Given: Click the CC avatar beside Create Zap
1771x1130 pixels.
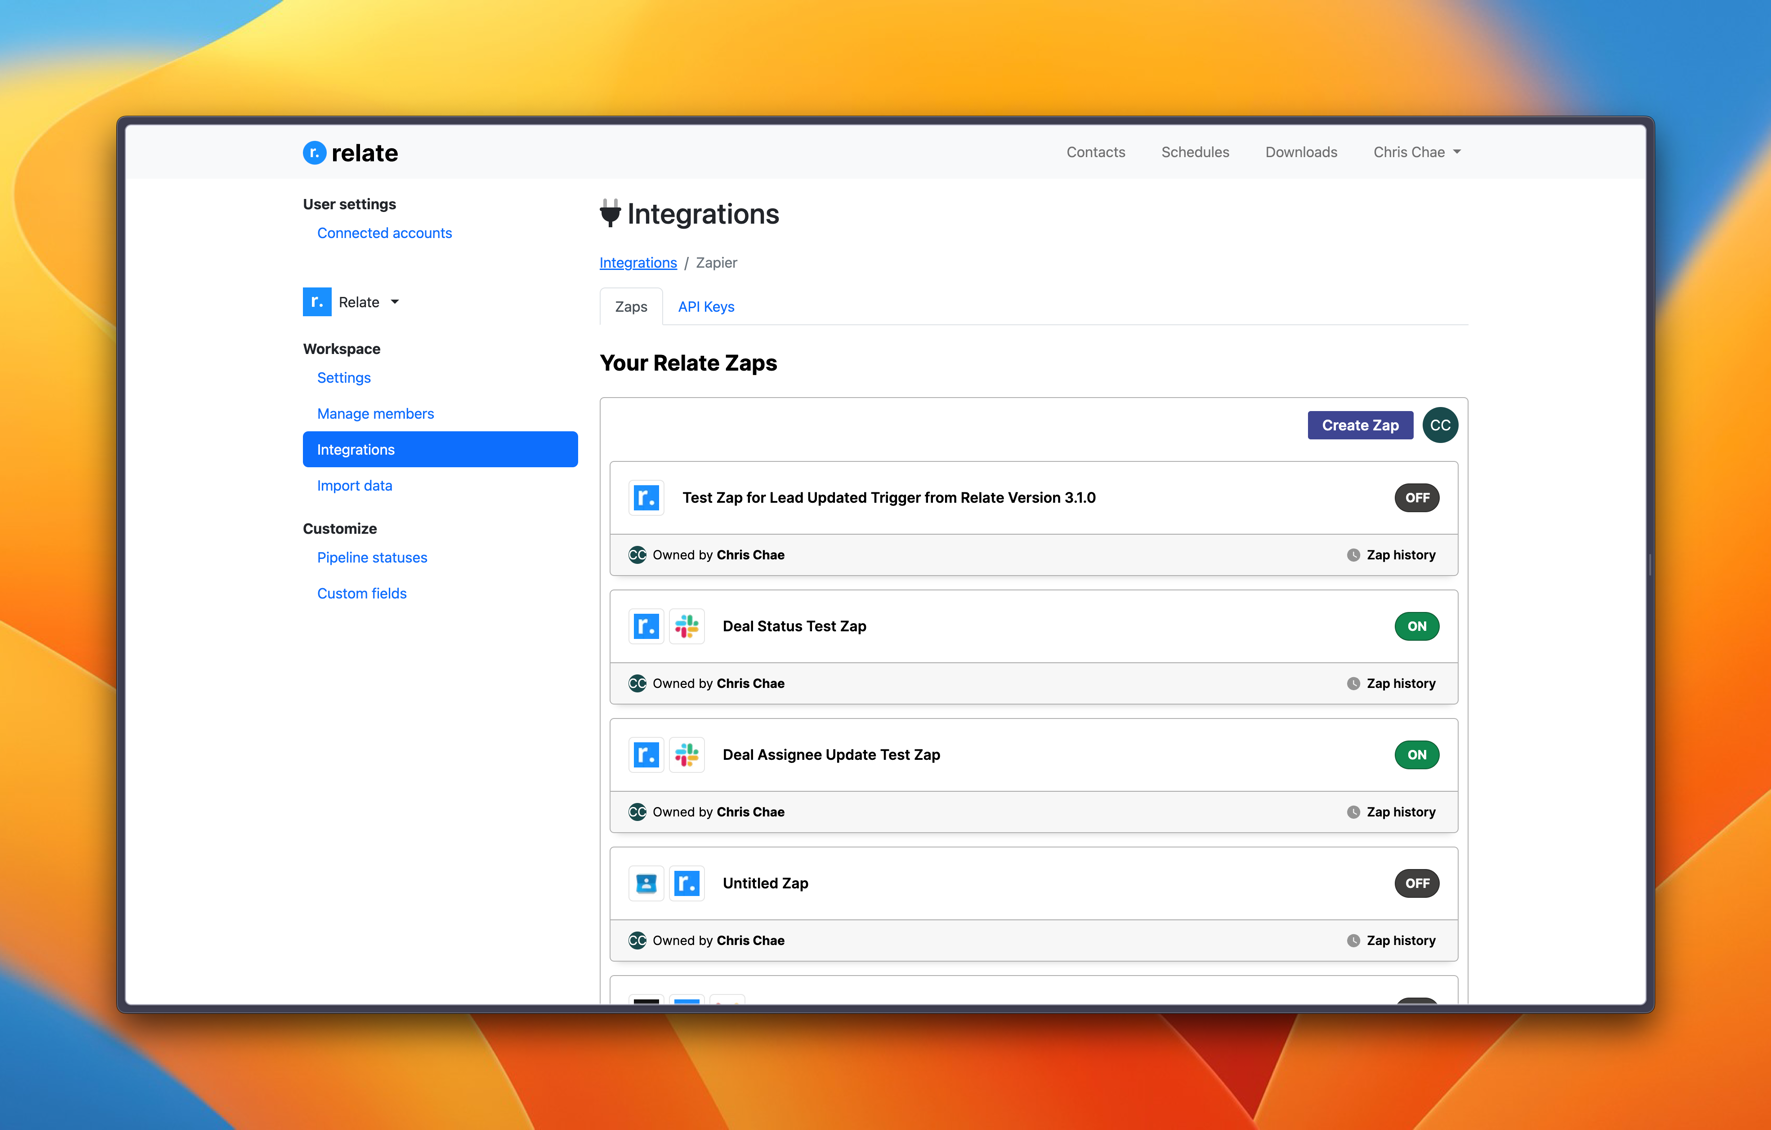Looking at the screenshot, I should (1440, 425).
